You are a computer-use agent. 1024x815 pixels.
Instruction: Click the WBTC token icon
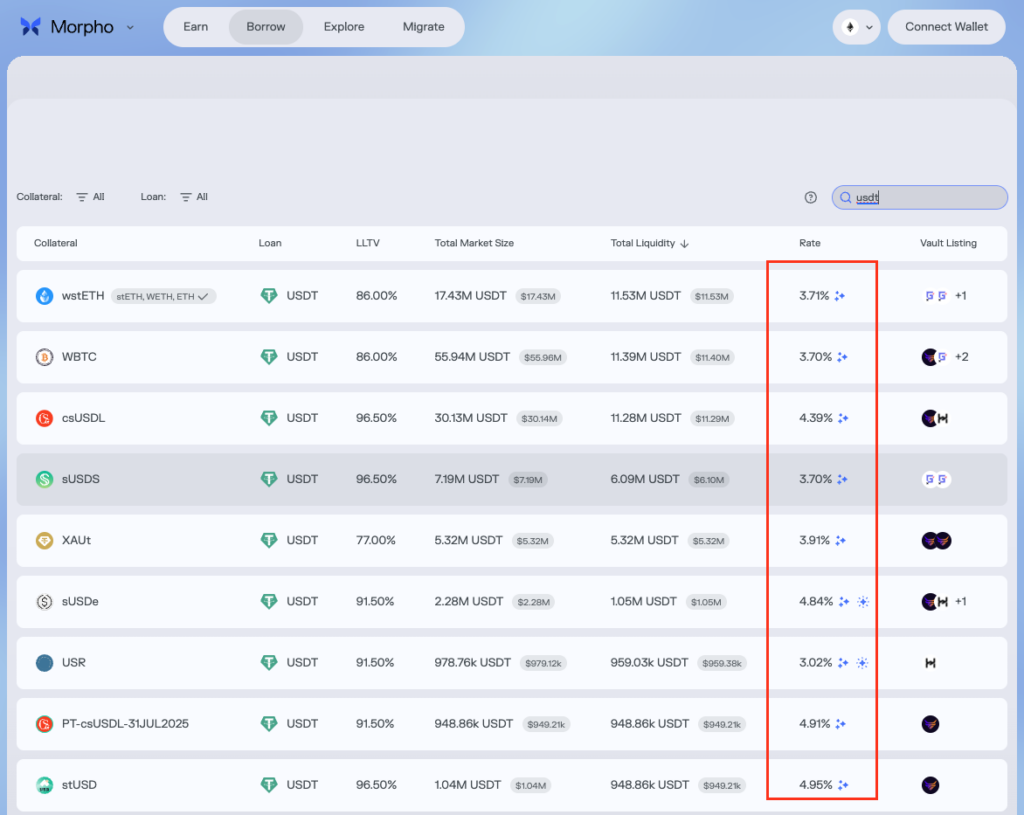(x=44, y=357)
